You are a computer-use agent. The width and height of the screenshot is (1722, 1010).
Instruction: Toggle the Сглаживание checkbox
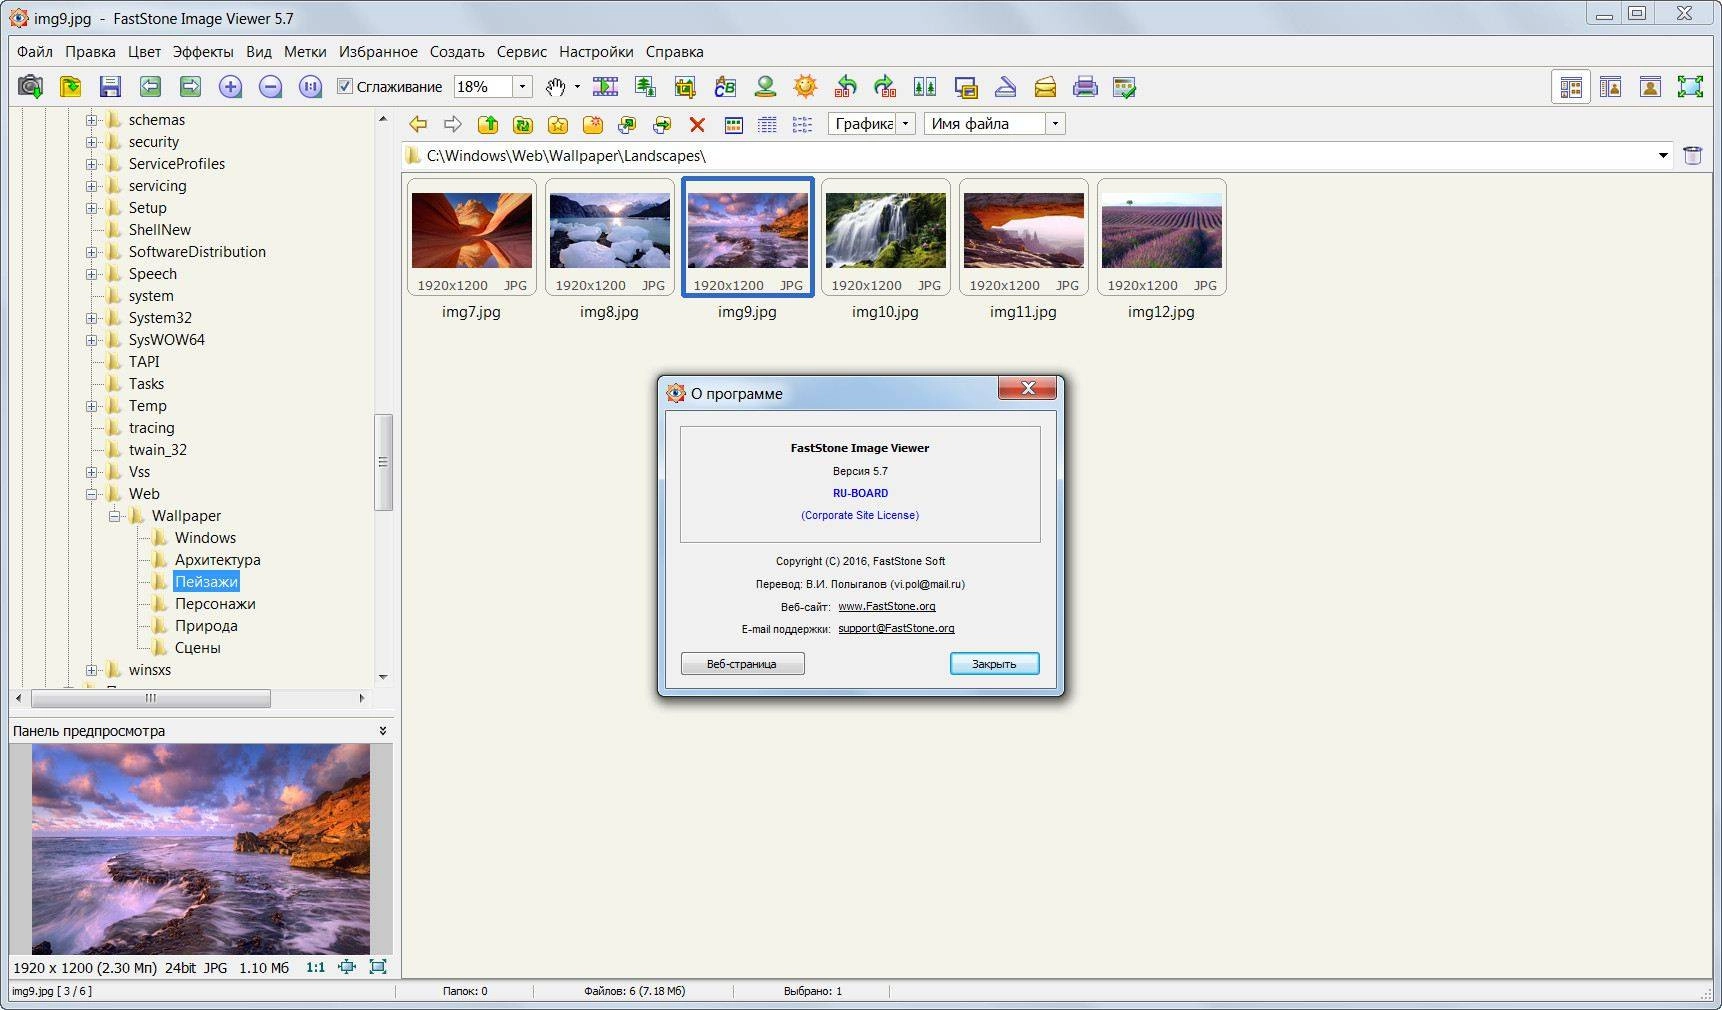pos(345,87)
